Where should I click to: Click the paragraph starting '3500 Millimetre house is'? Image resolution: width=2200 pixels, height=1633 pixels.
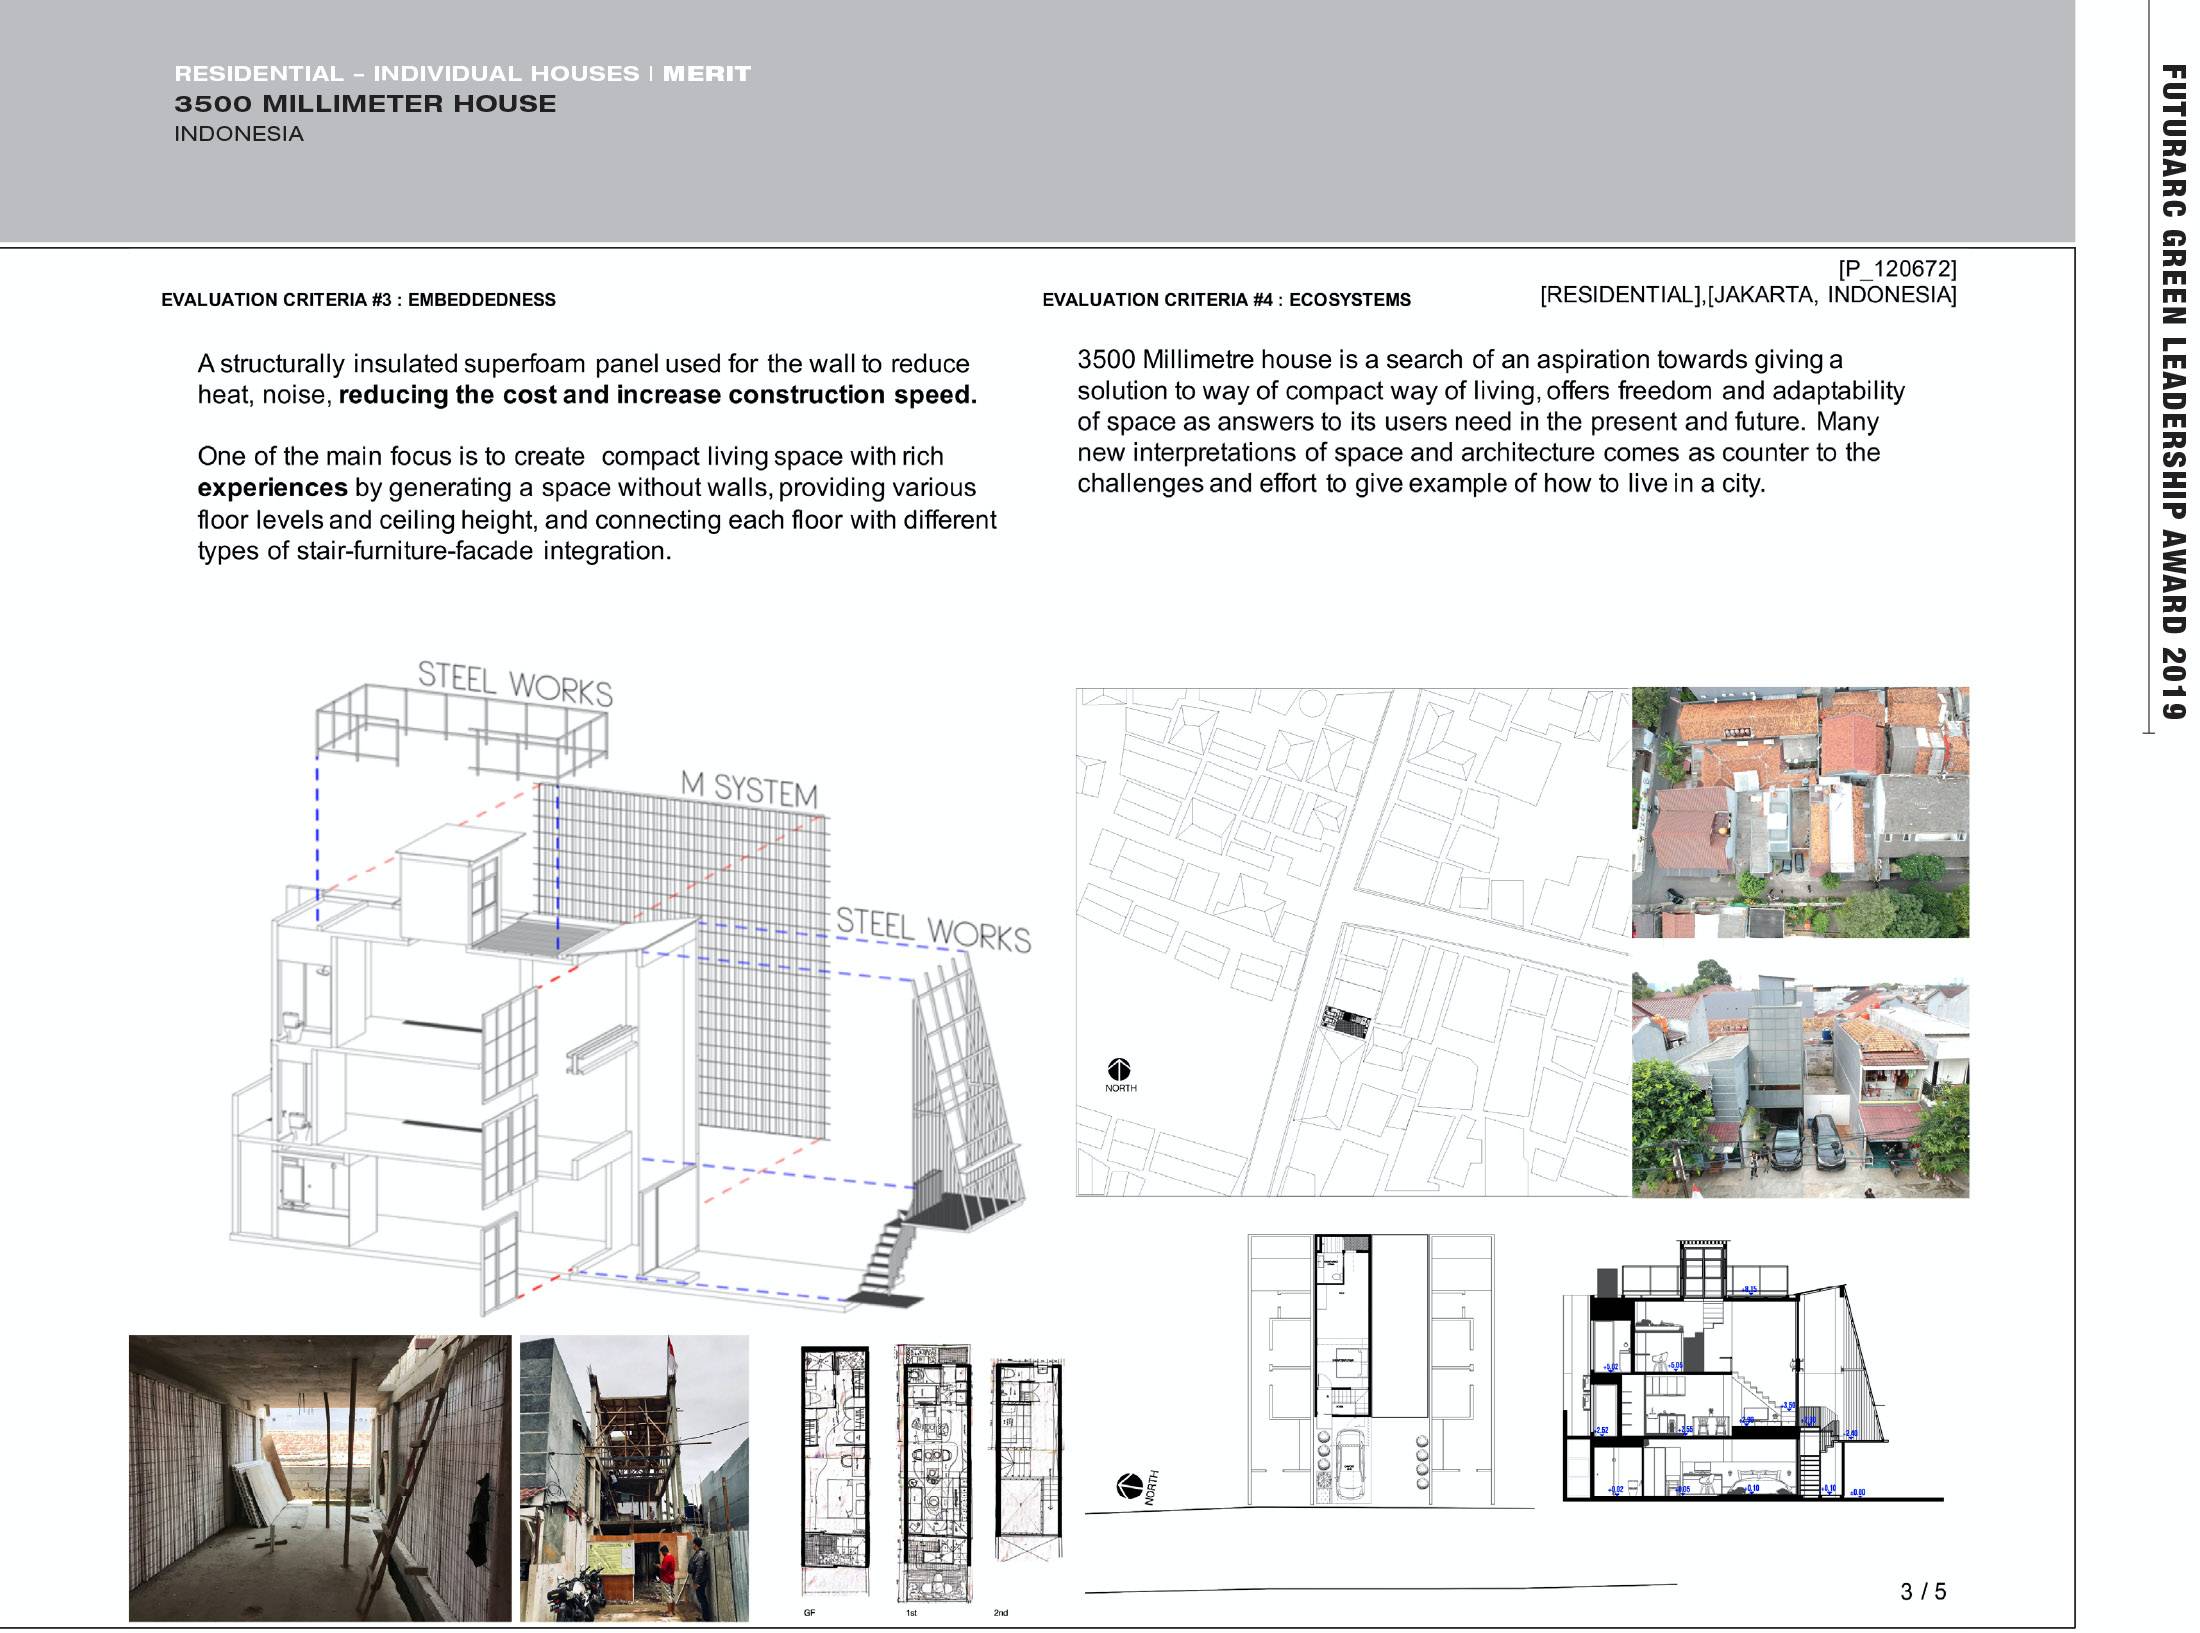pos(1491,421)
